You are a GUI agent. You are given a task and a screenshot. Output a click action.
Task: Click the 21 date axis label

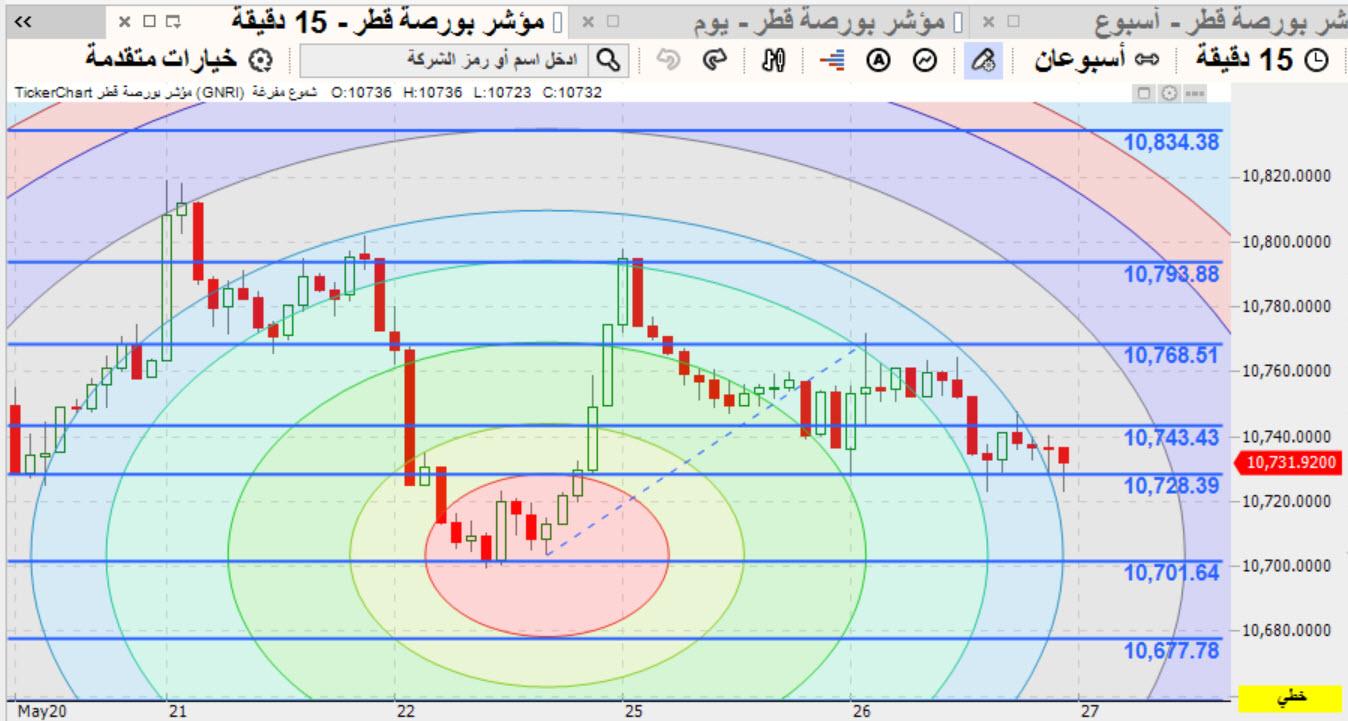pos(179,711)
